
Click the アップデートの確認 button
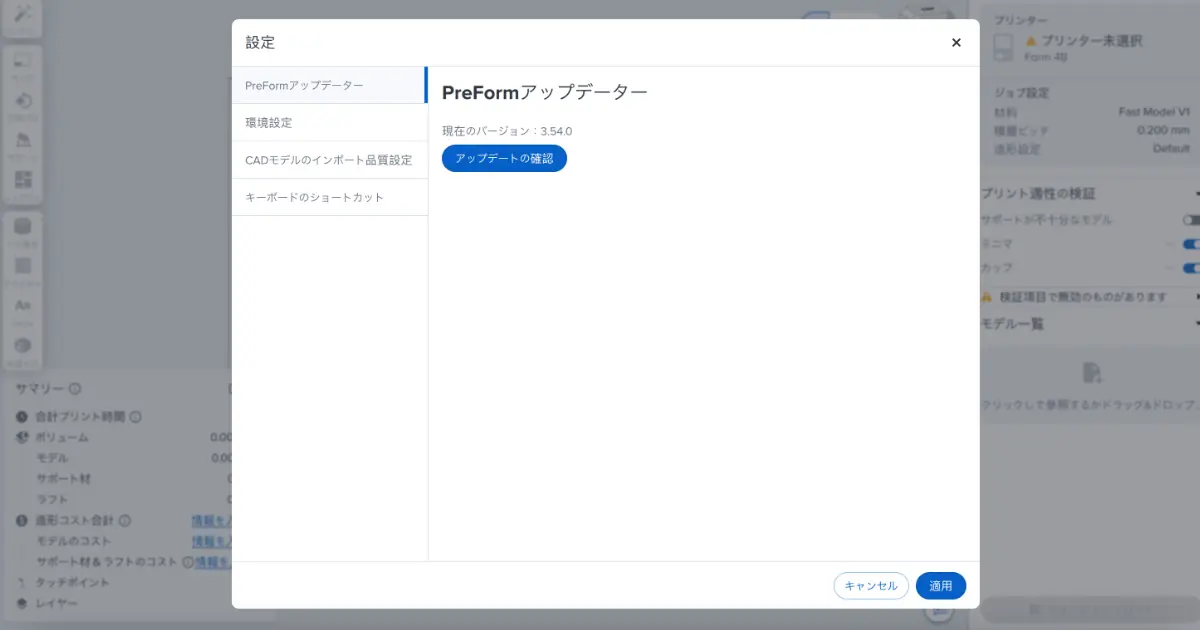504,159
